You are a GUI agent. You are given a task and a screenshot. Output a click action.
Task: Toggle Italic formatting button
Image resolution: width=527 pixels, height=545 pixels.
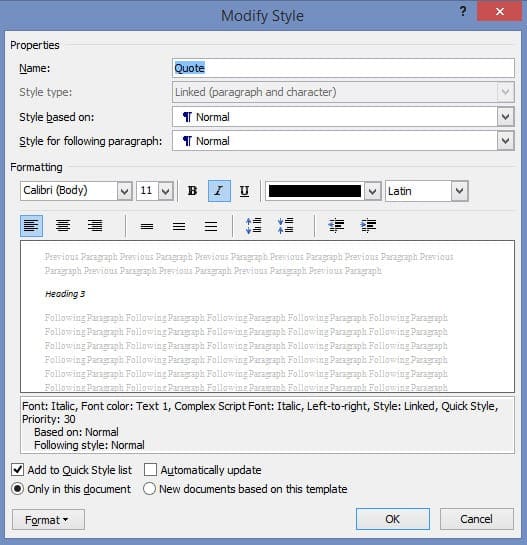219,191
